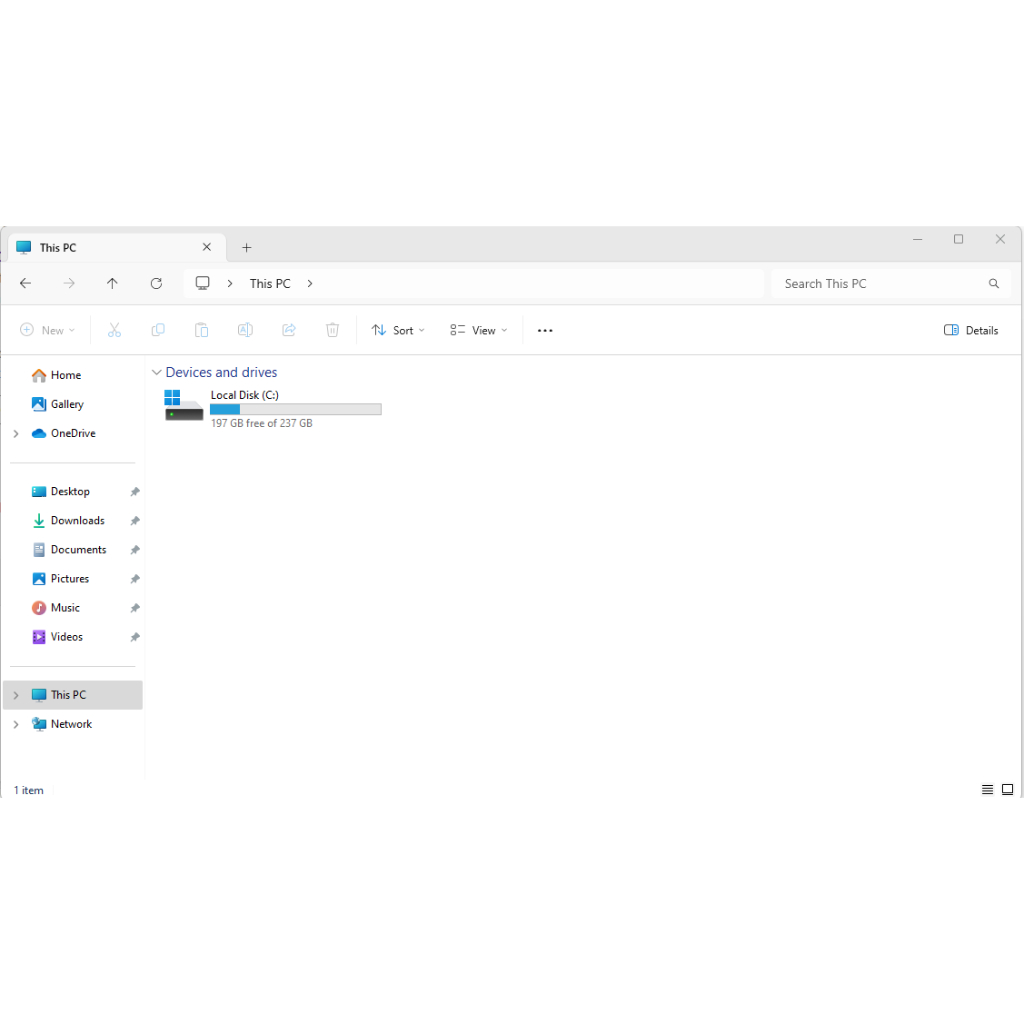Click the Copy icon in toolbar
The image size is (1024, 1024).
coord(158,330)
